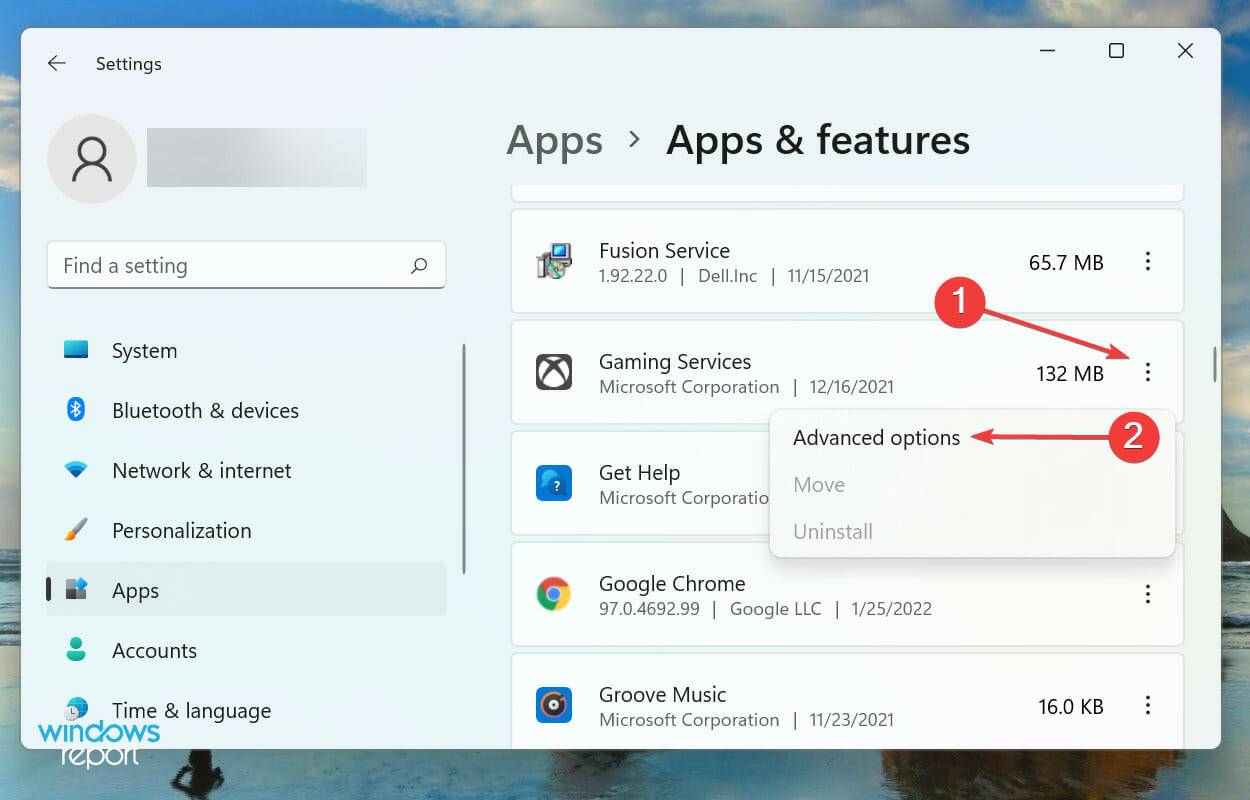1250x800 pixels.
Task: Click the Accounts sidebar icon
Action: [75, 650]
